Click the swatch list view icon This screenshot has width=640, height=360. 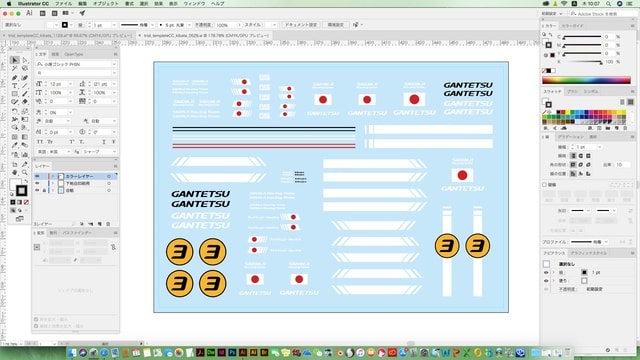coord(622,102)
